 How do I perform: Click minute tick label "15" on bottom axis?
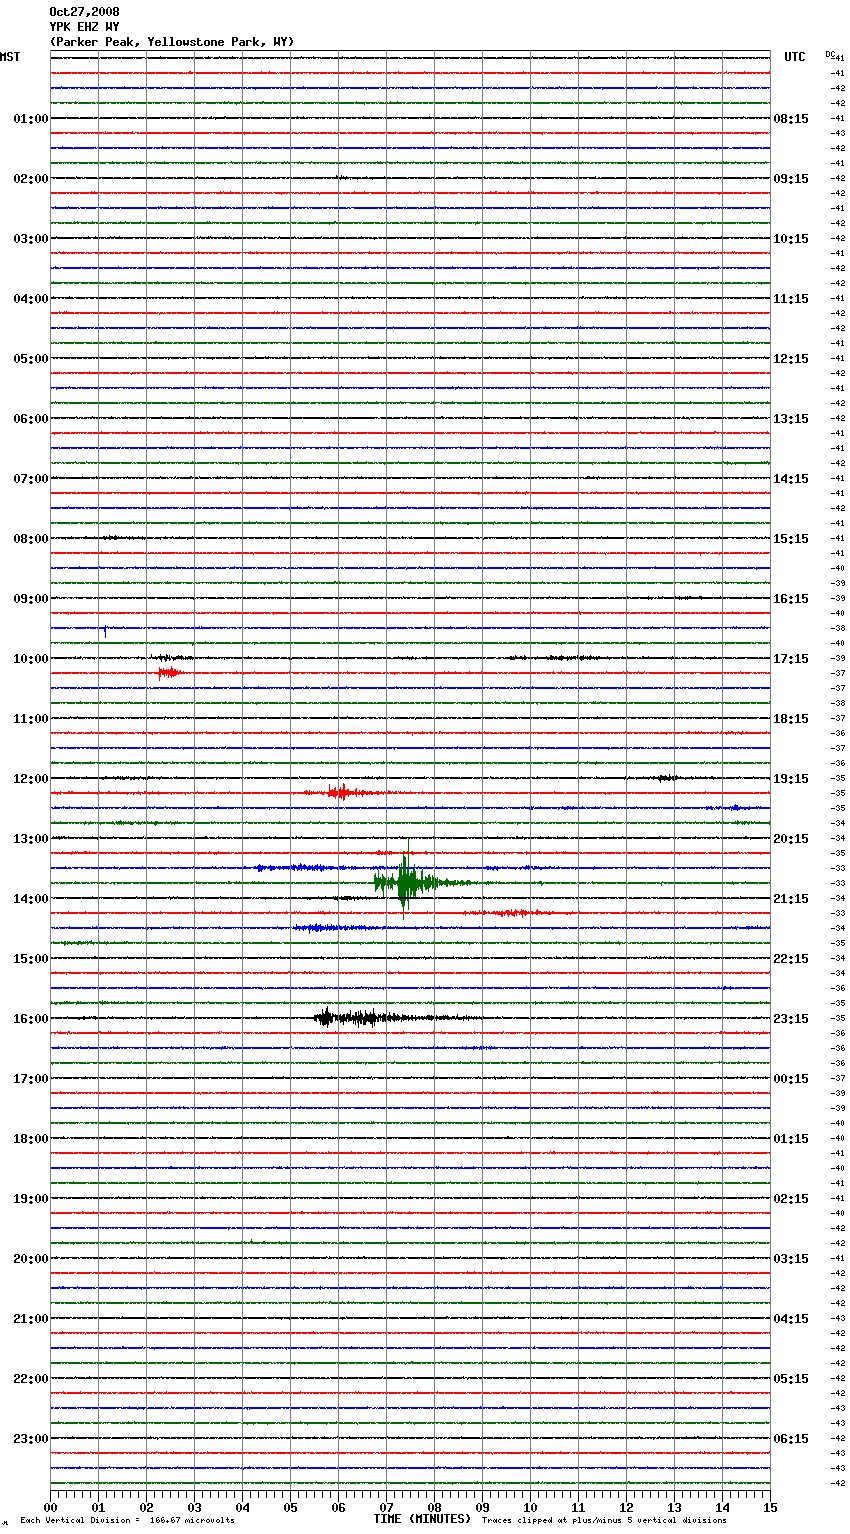click(770, 1507)
